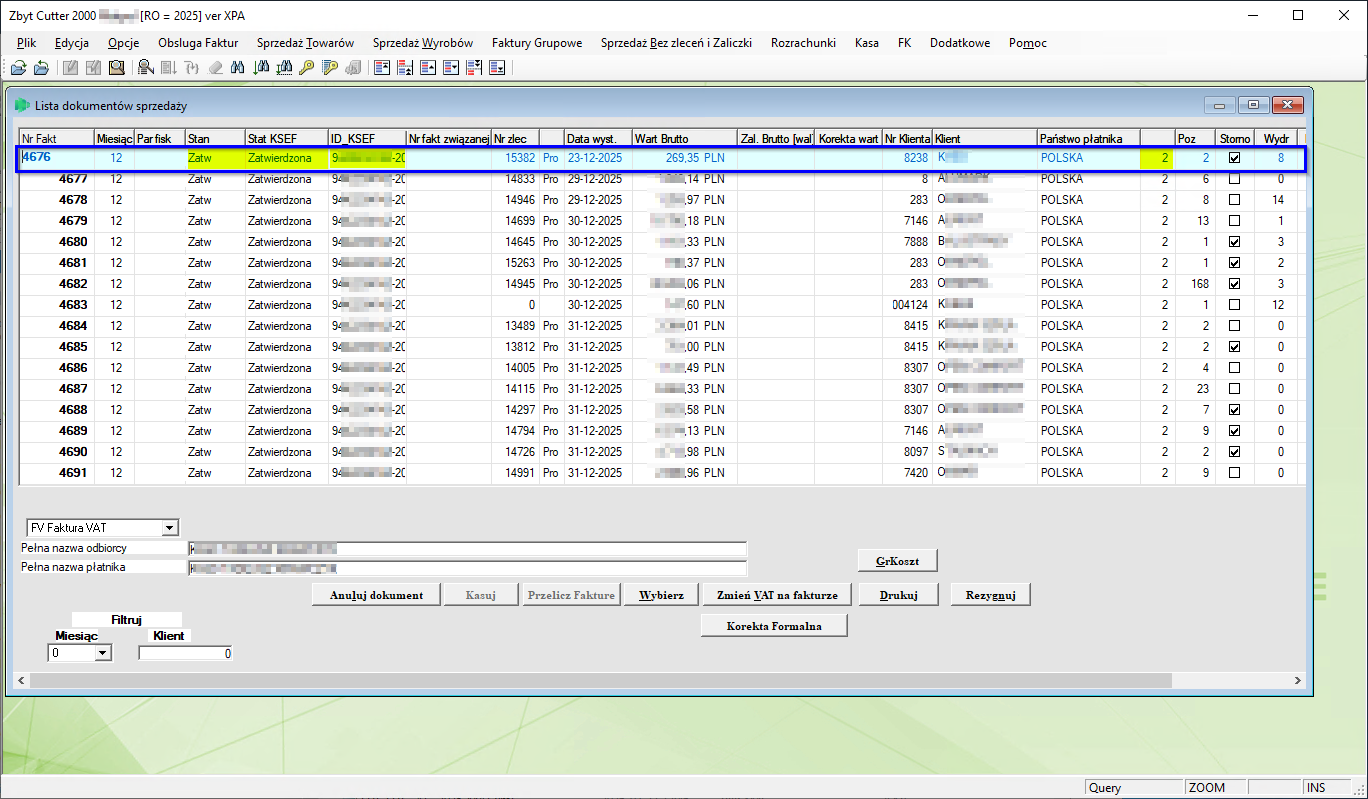Click the last record-navigation toolbar icon
1368x799 pixels.
[x=497, y=68]
